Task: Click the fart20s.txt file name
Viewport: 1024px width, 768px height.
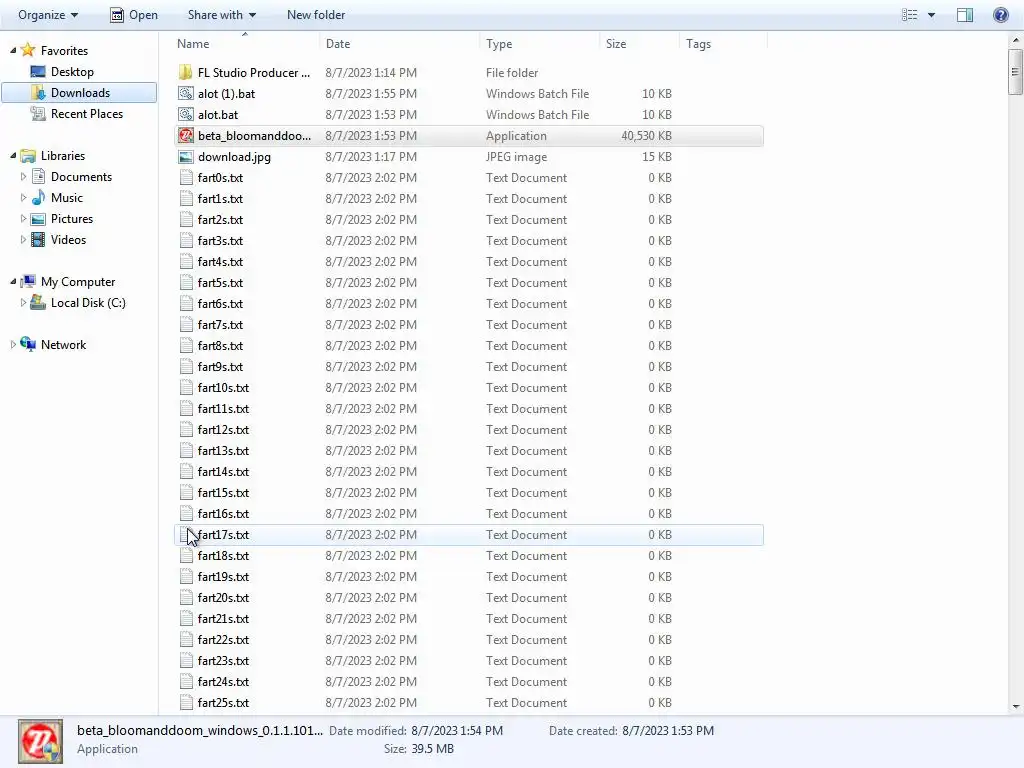Action: coord(223,598)
